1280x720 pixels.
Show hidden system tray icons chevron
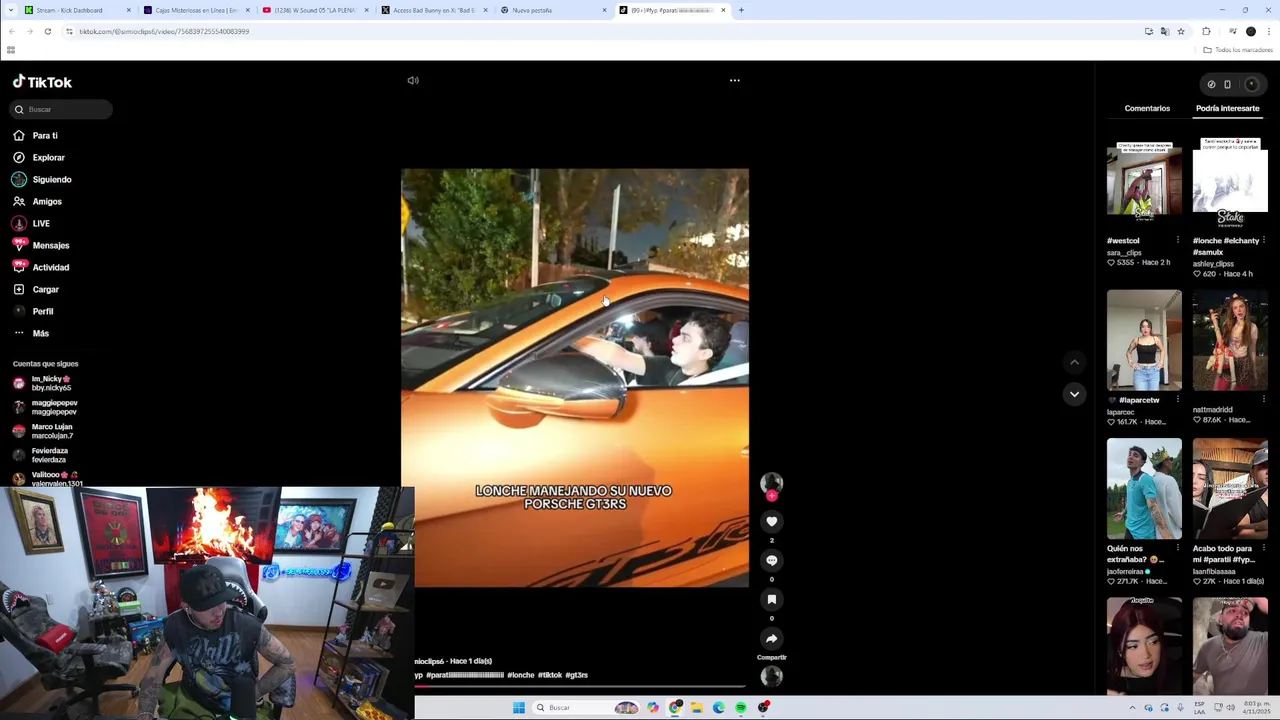[1132, 708]
